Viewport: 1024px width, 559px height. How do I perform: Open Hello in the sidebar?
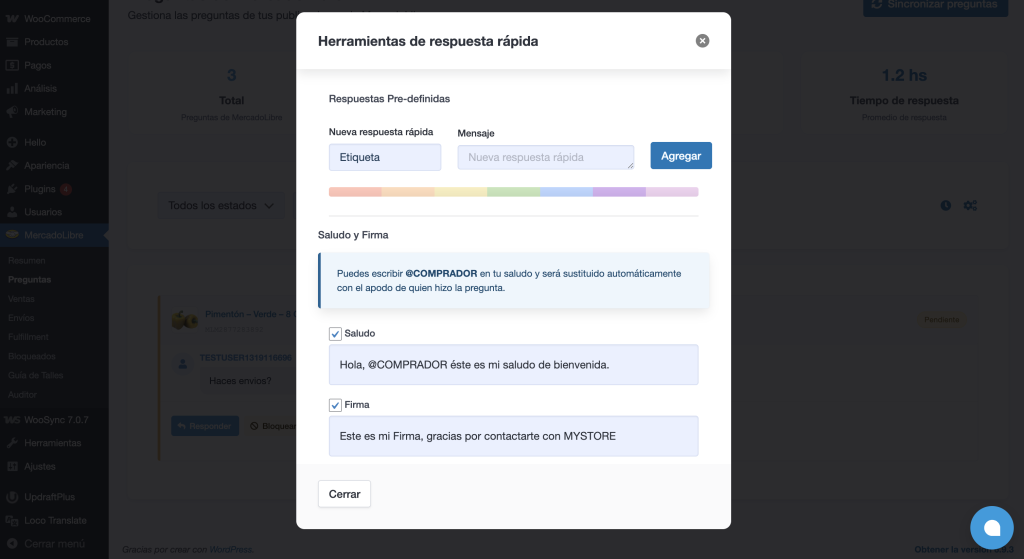click(x=35, y=142)
